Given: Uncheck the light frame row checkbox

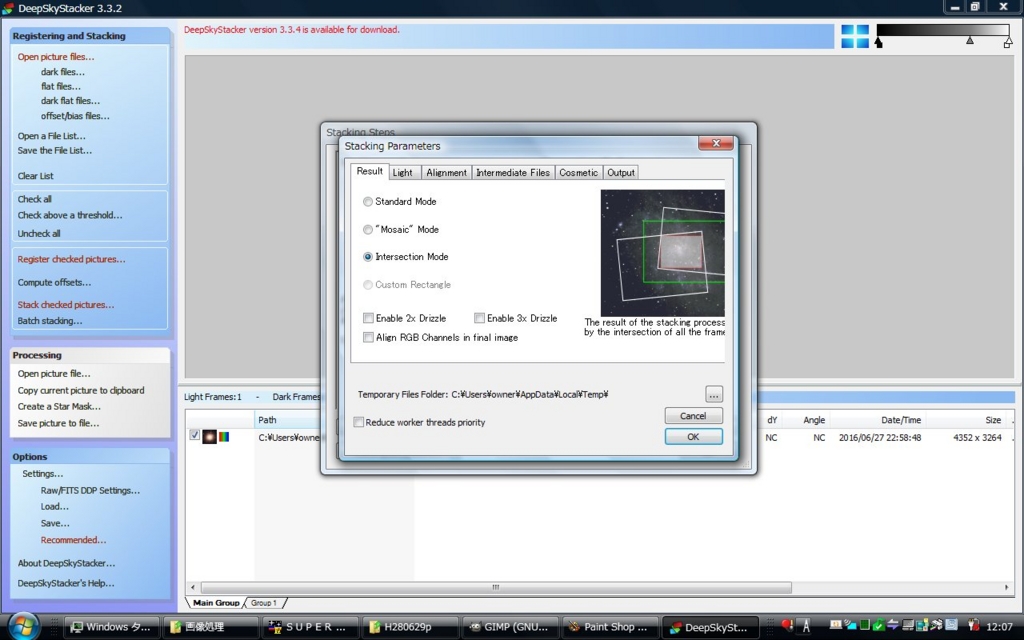Looking at the screenshot, I should 195,435.
